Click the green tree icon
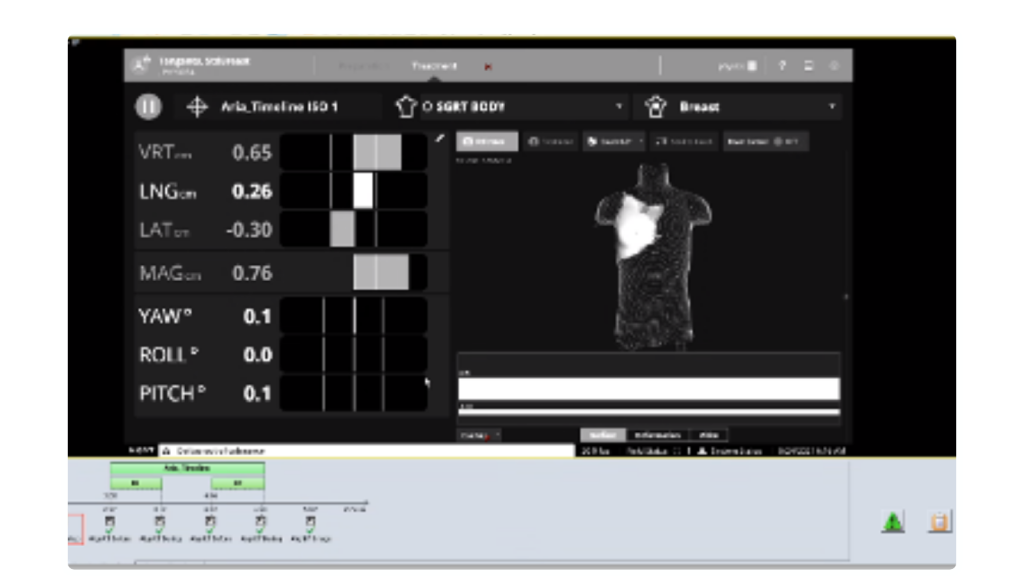Image resolution: width=1024 pixels, height=576 pixels. [x=892, y=522]
